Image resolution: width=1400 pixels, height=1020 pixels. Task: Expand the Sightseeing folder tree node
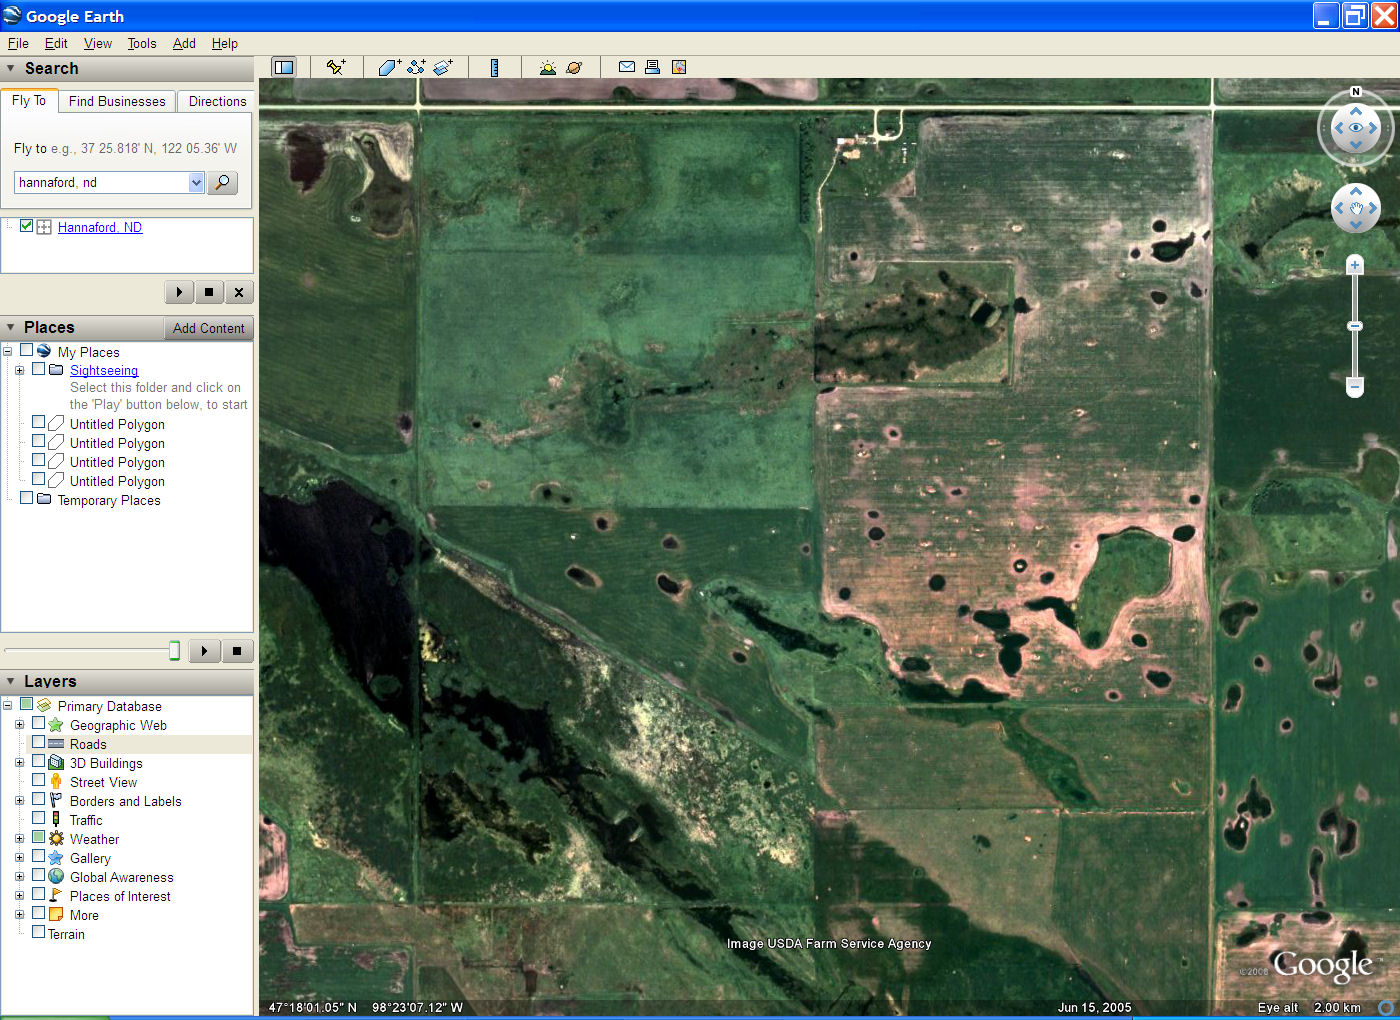(x=19, y=370)
